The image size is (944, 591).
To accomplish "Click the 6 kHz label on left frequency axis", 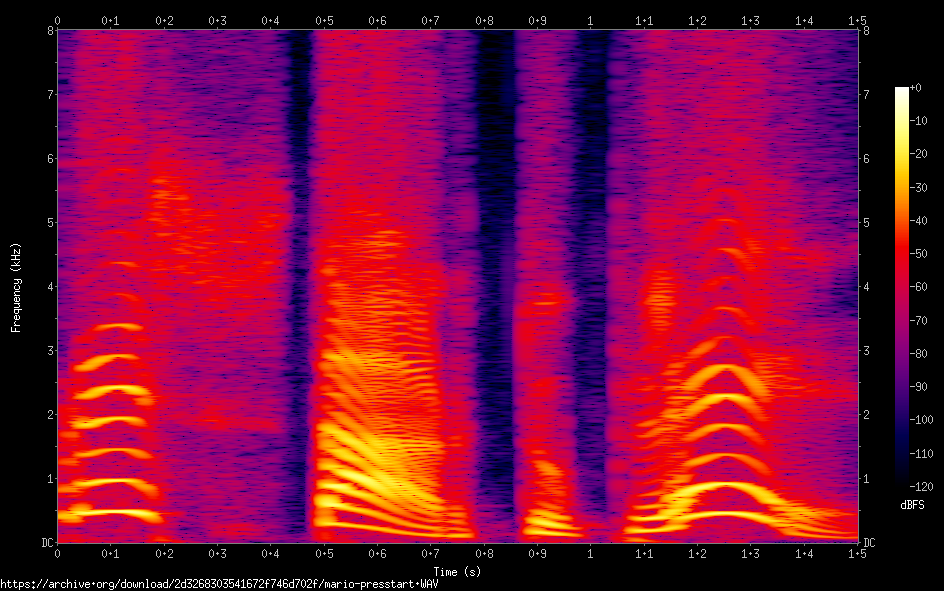I will point(49,158).
